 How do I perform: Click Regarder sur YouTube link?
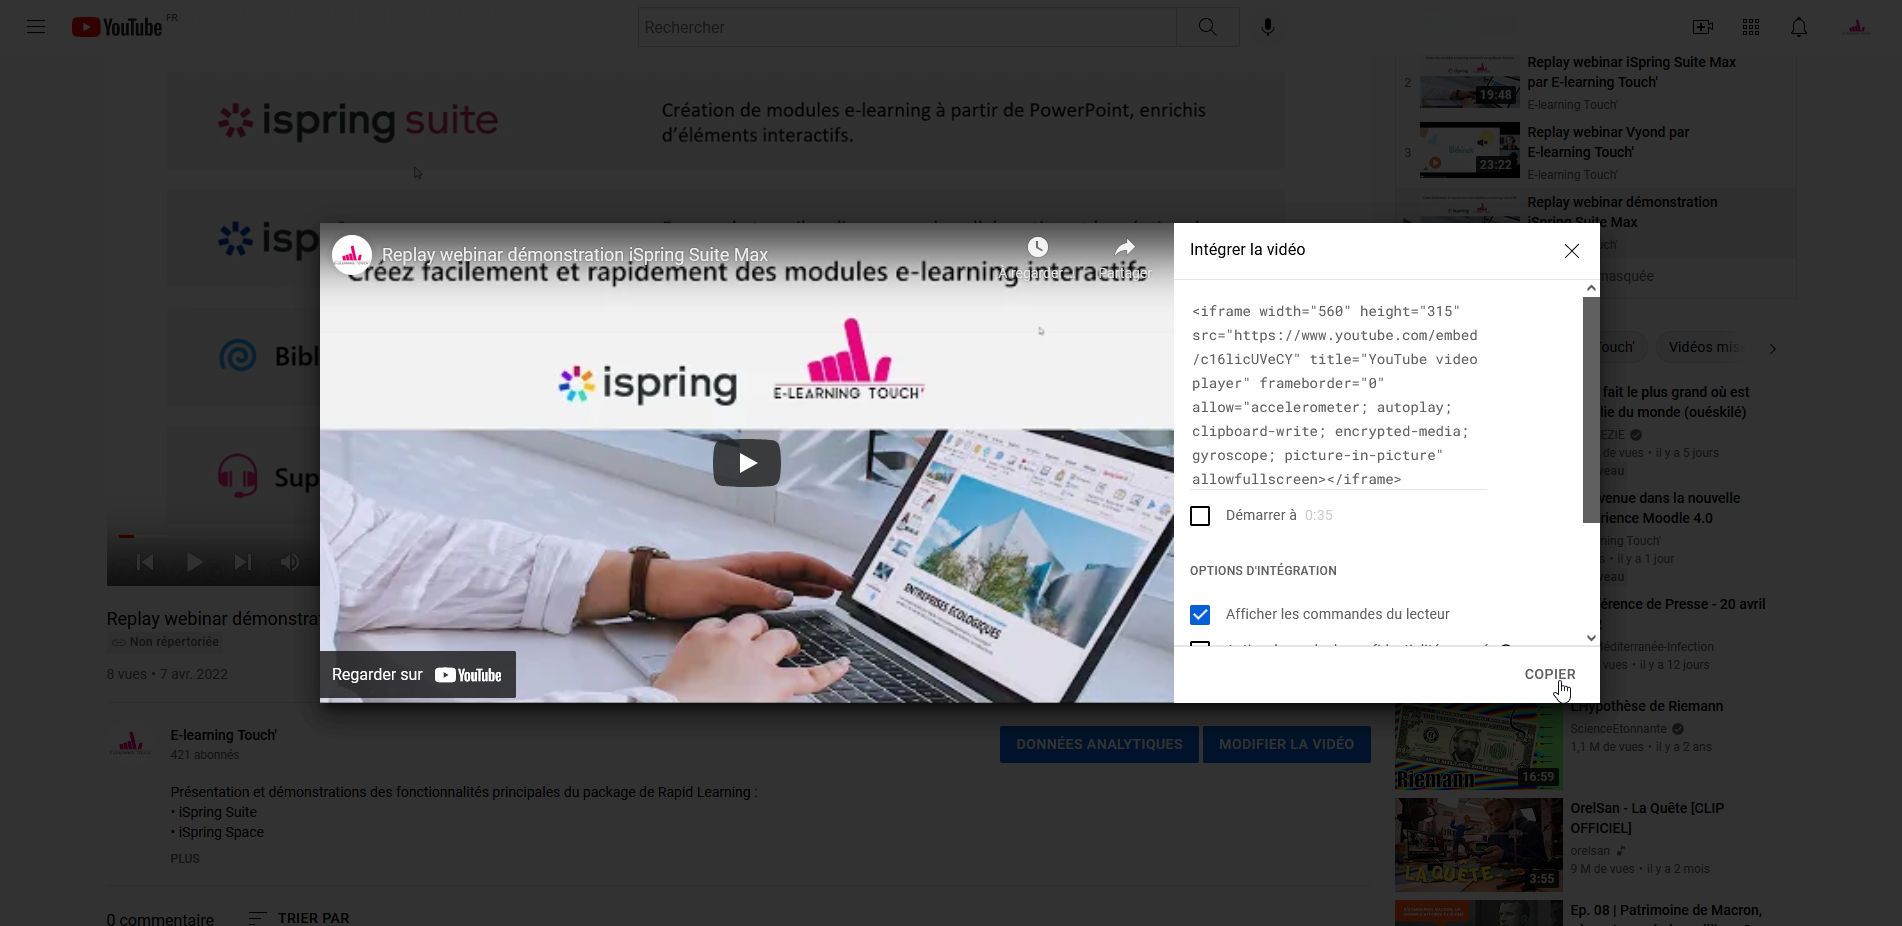point(417,675)
